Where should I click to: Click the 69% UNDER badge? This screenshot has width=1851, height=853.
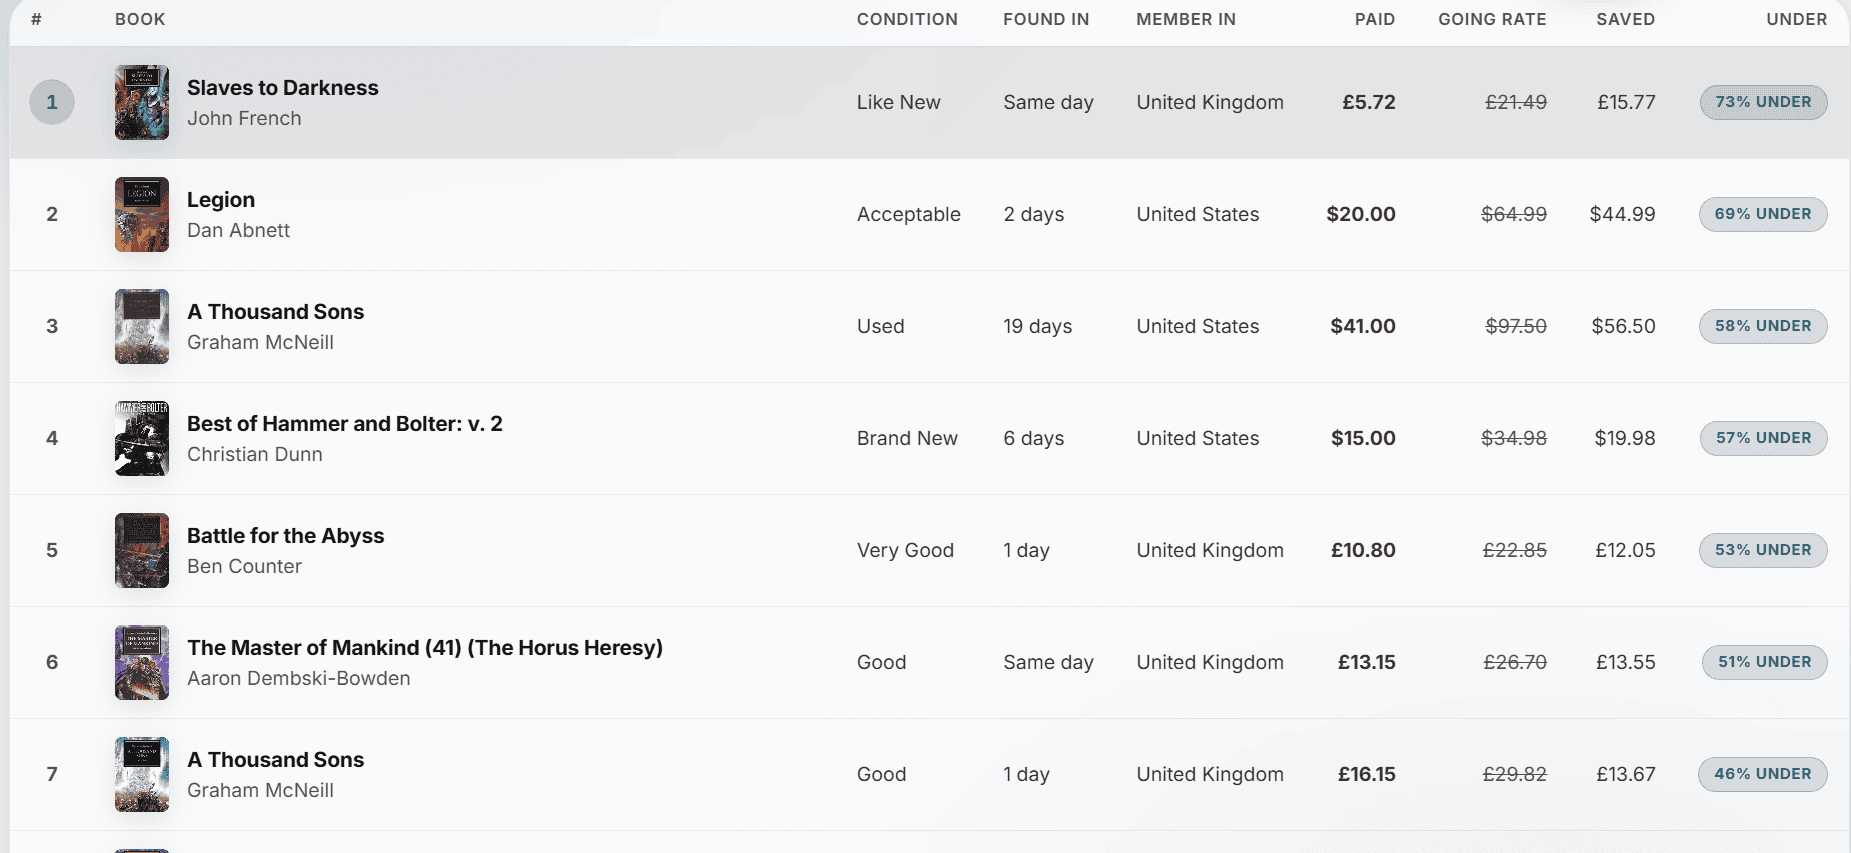(1763, 214)
